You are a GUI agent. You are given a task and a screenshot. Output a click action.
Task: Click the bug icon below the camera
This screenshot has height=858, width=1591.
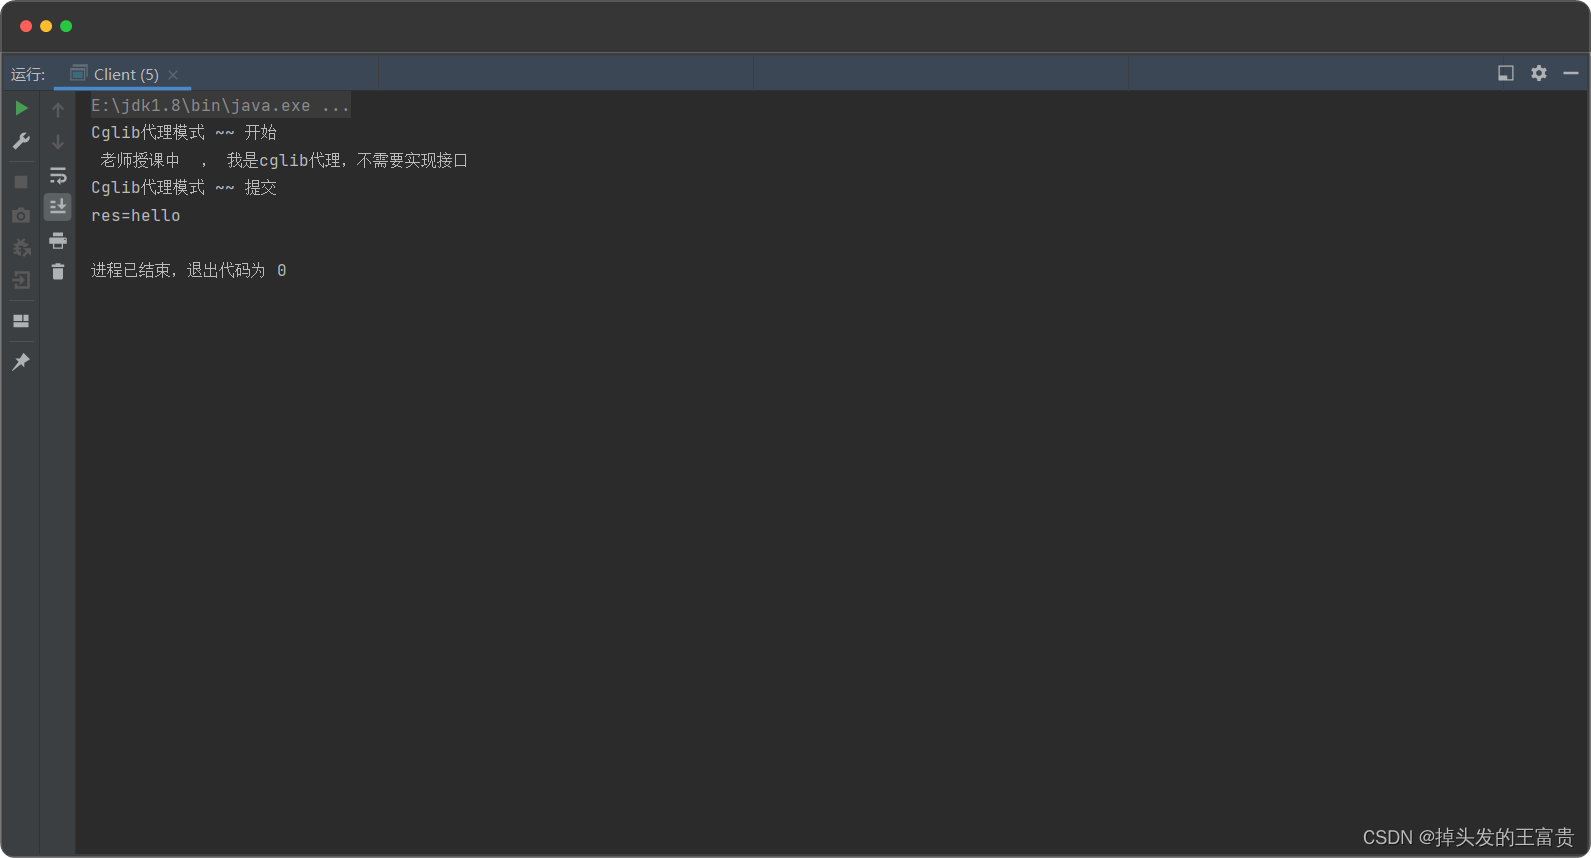tap(21, 247)
